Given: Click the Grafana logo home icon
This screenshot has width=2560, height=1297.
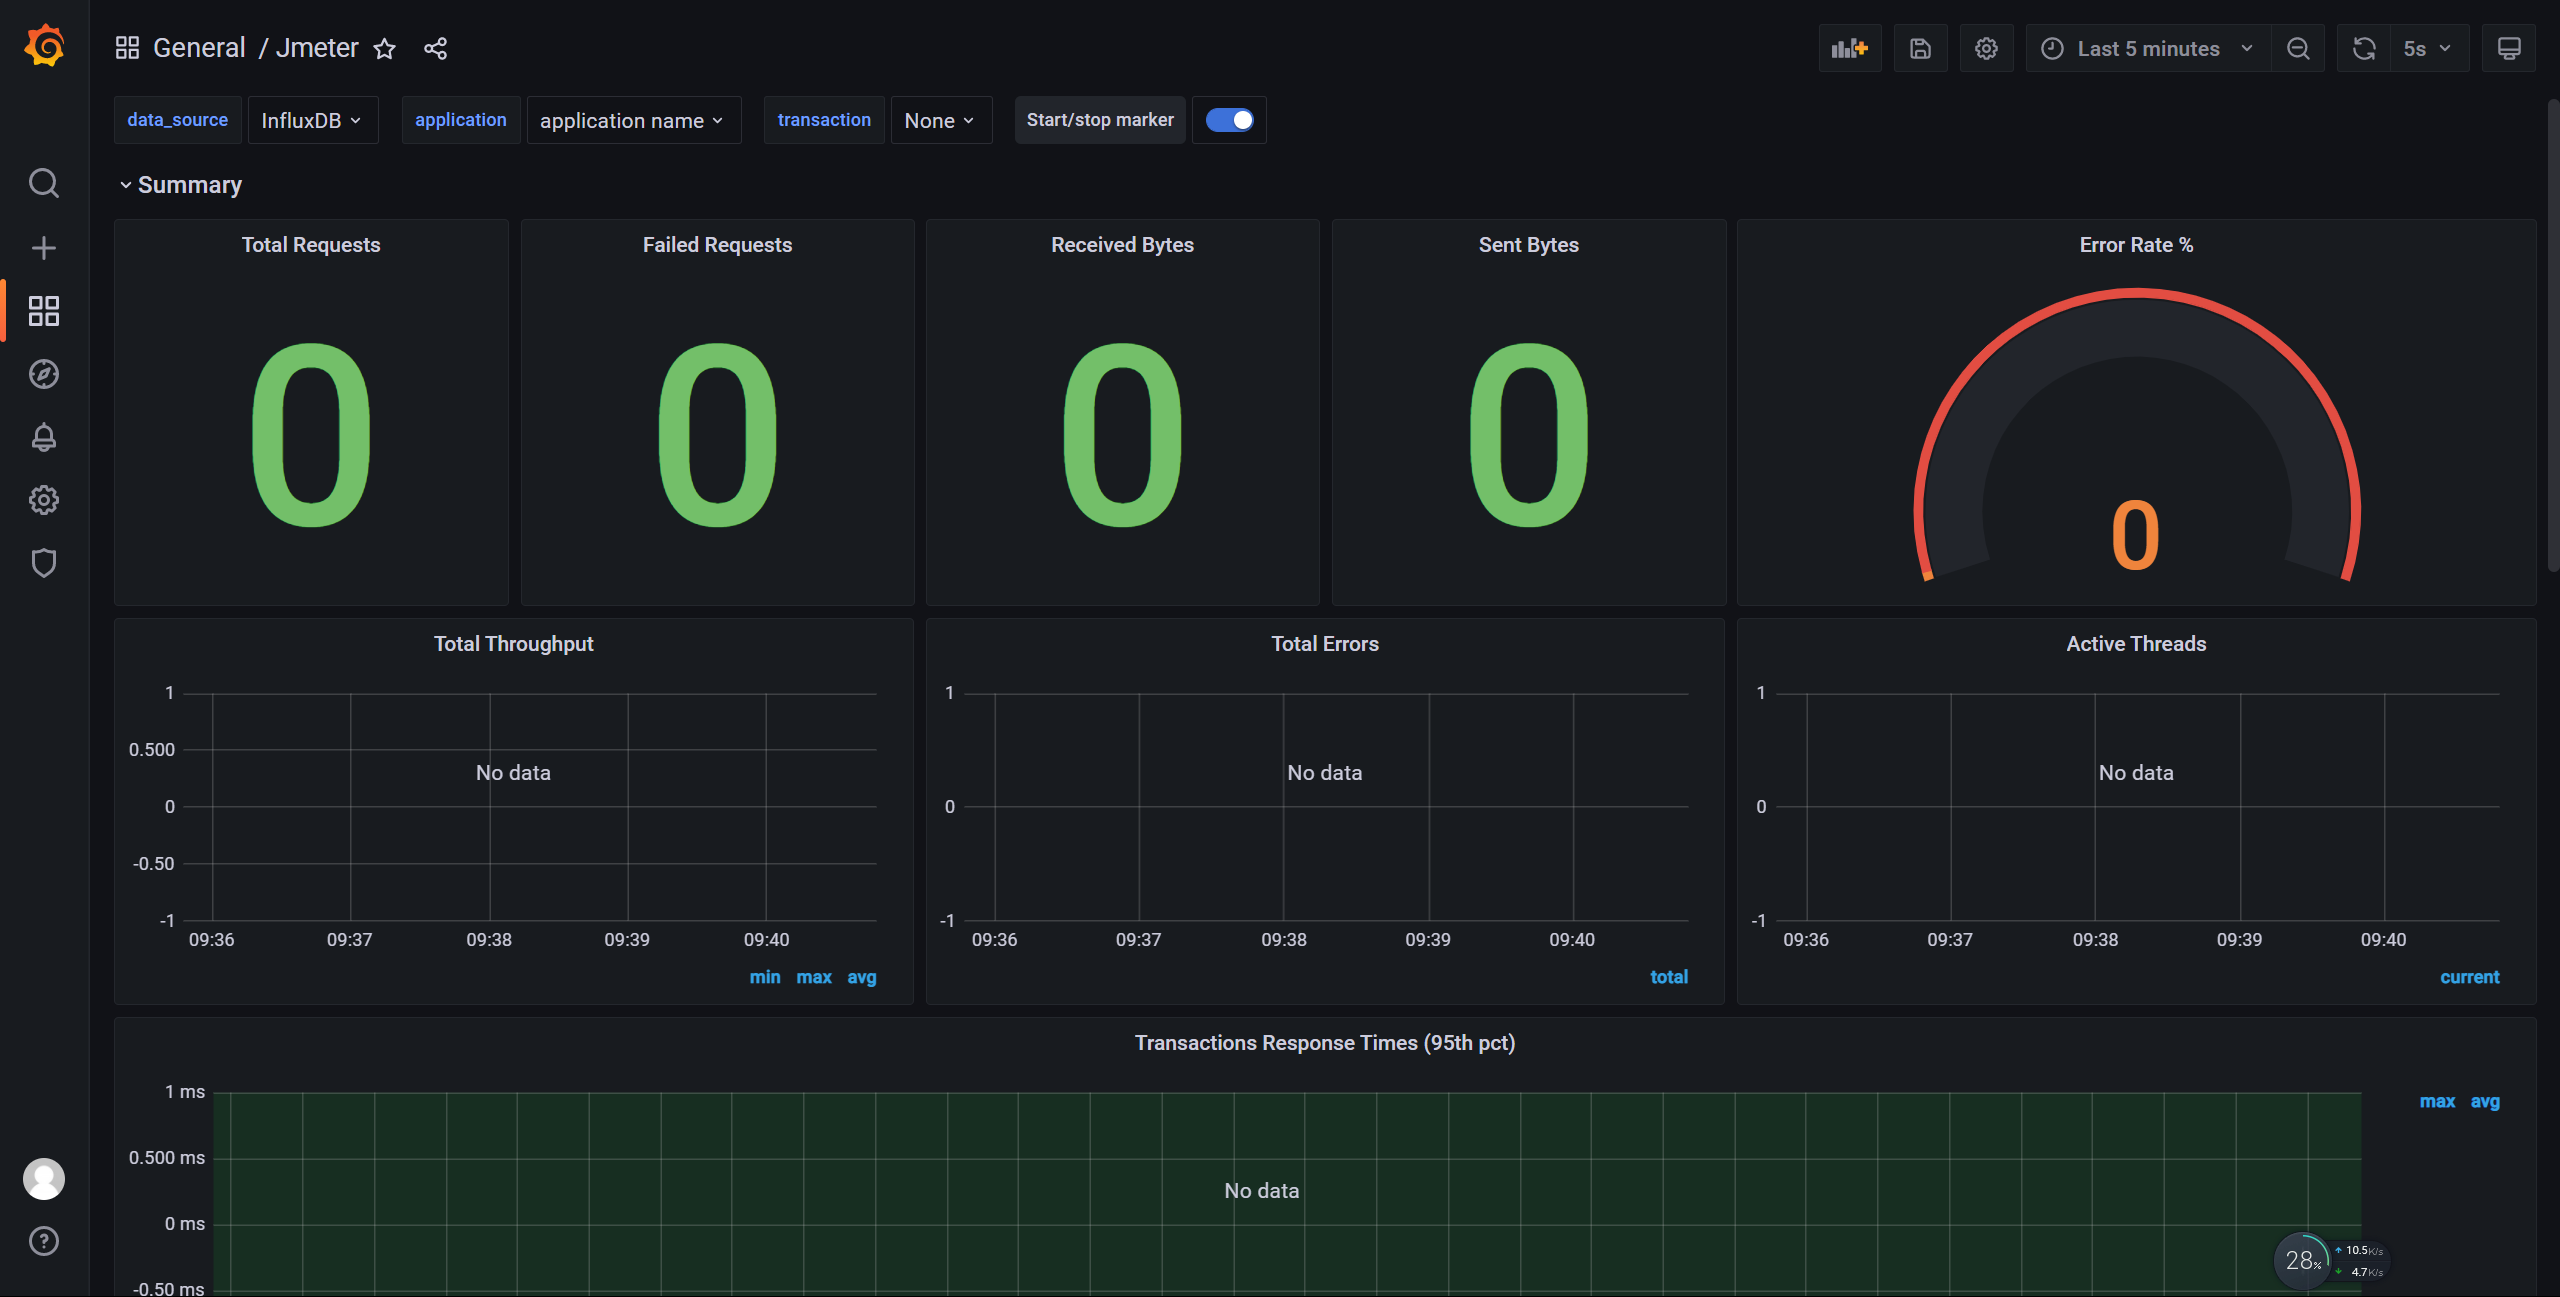Looking at the screenshot, I should pyautogui.click(x=44, y=47).
